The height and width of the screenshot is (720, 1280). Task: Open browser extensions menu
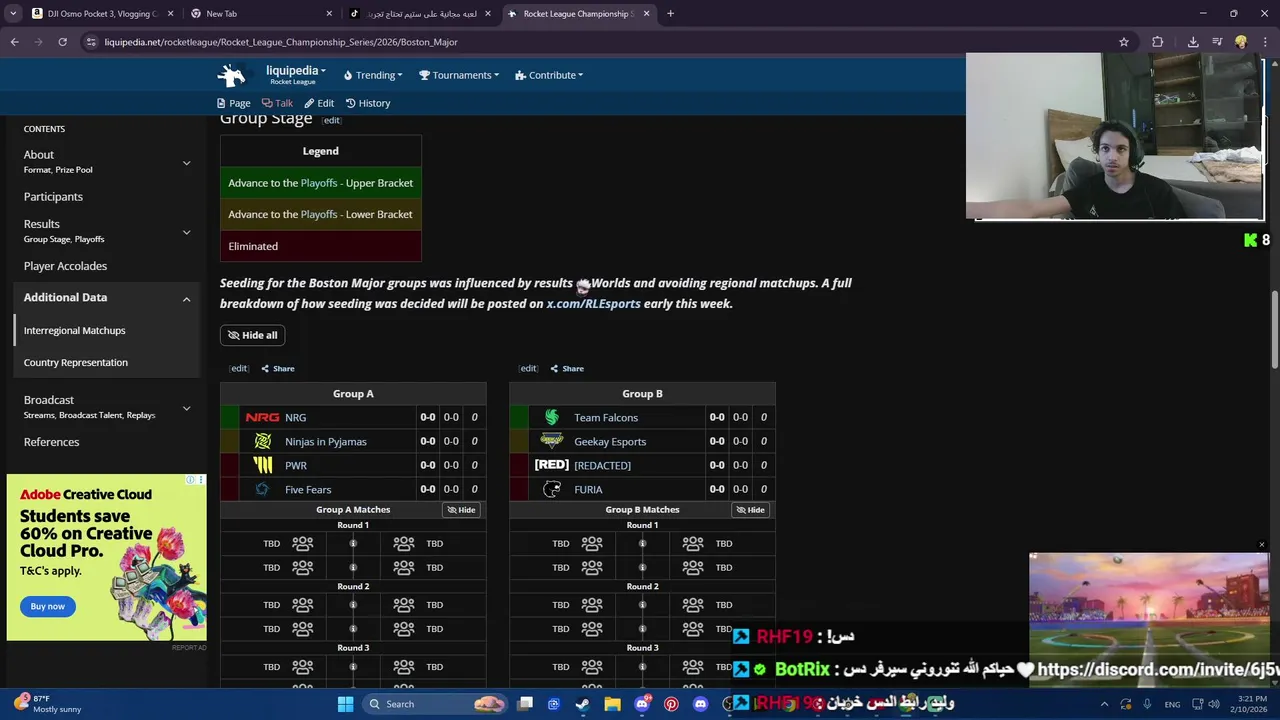click(1157, 42)
